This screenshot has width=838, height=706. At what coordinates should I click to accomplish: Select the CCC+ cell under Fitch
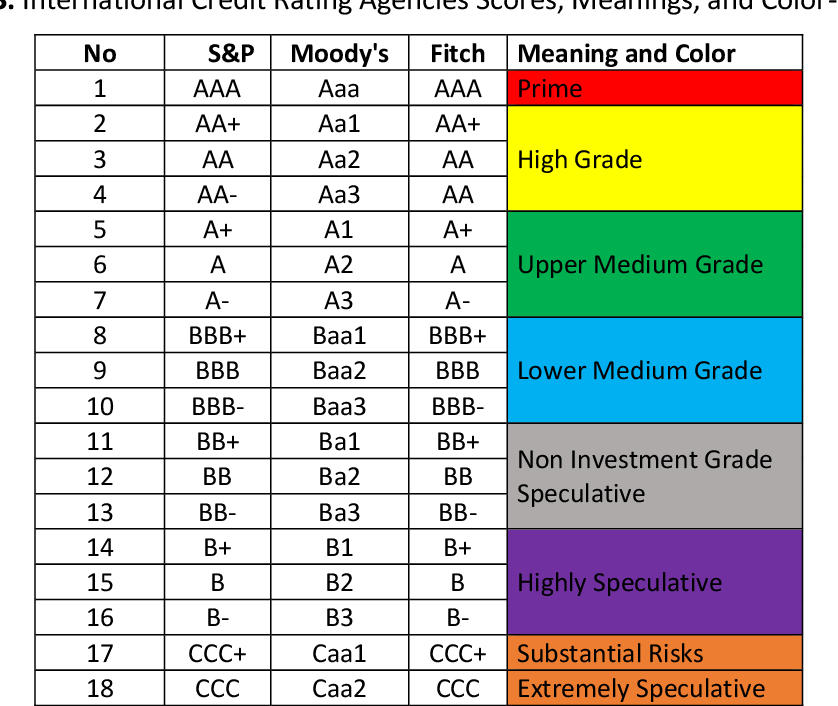coord(458,653)
